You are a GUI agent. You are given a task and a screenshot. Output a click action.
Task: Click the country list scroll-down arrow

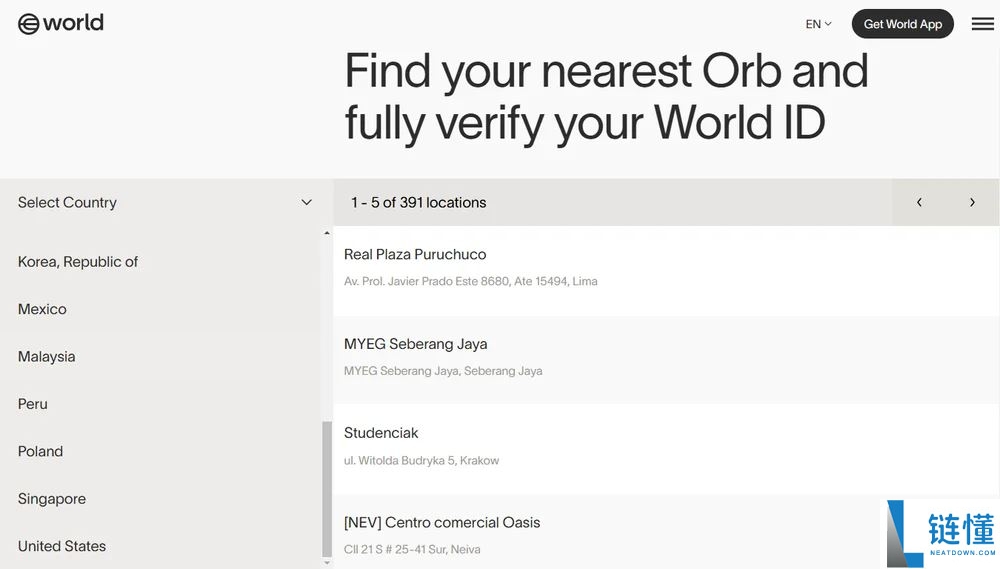pyautogui.click(x=327, y=563)
